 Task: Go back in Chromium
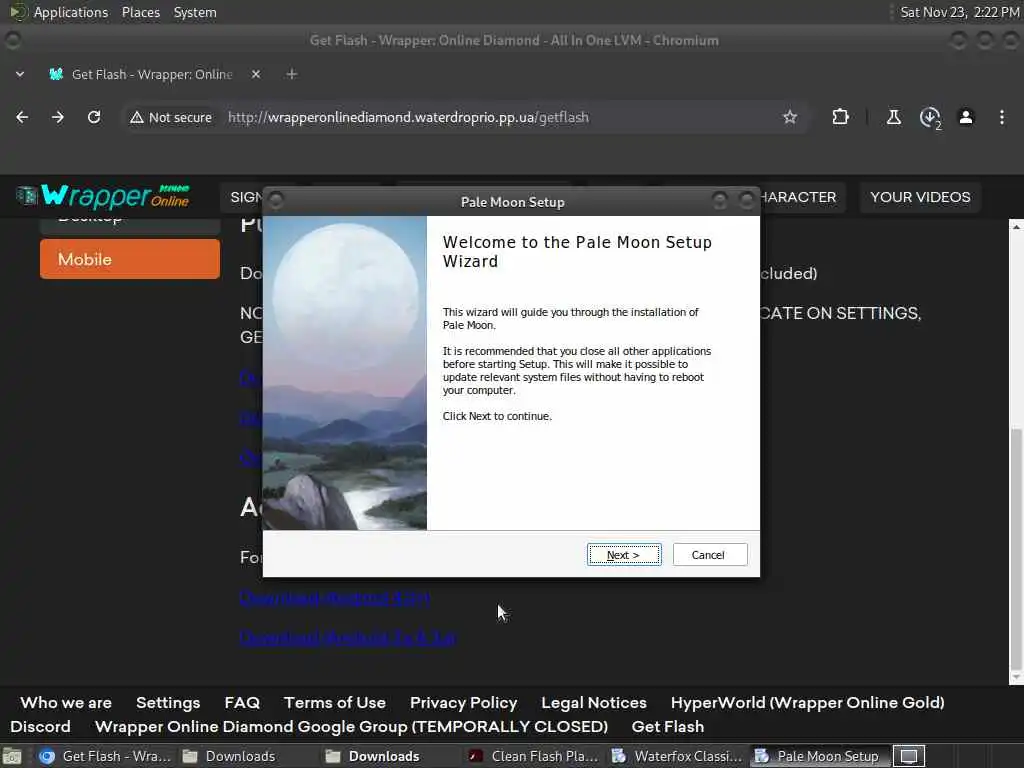[x=22, y=117]
